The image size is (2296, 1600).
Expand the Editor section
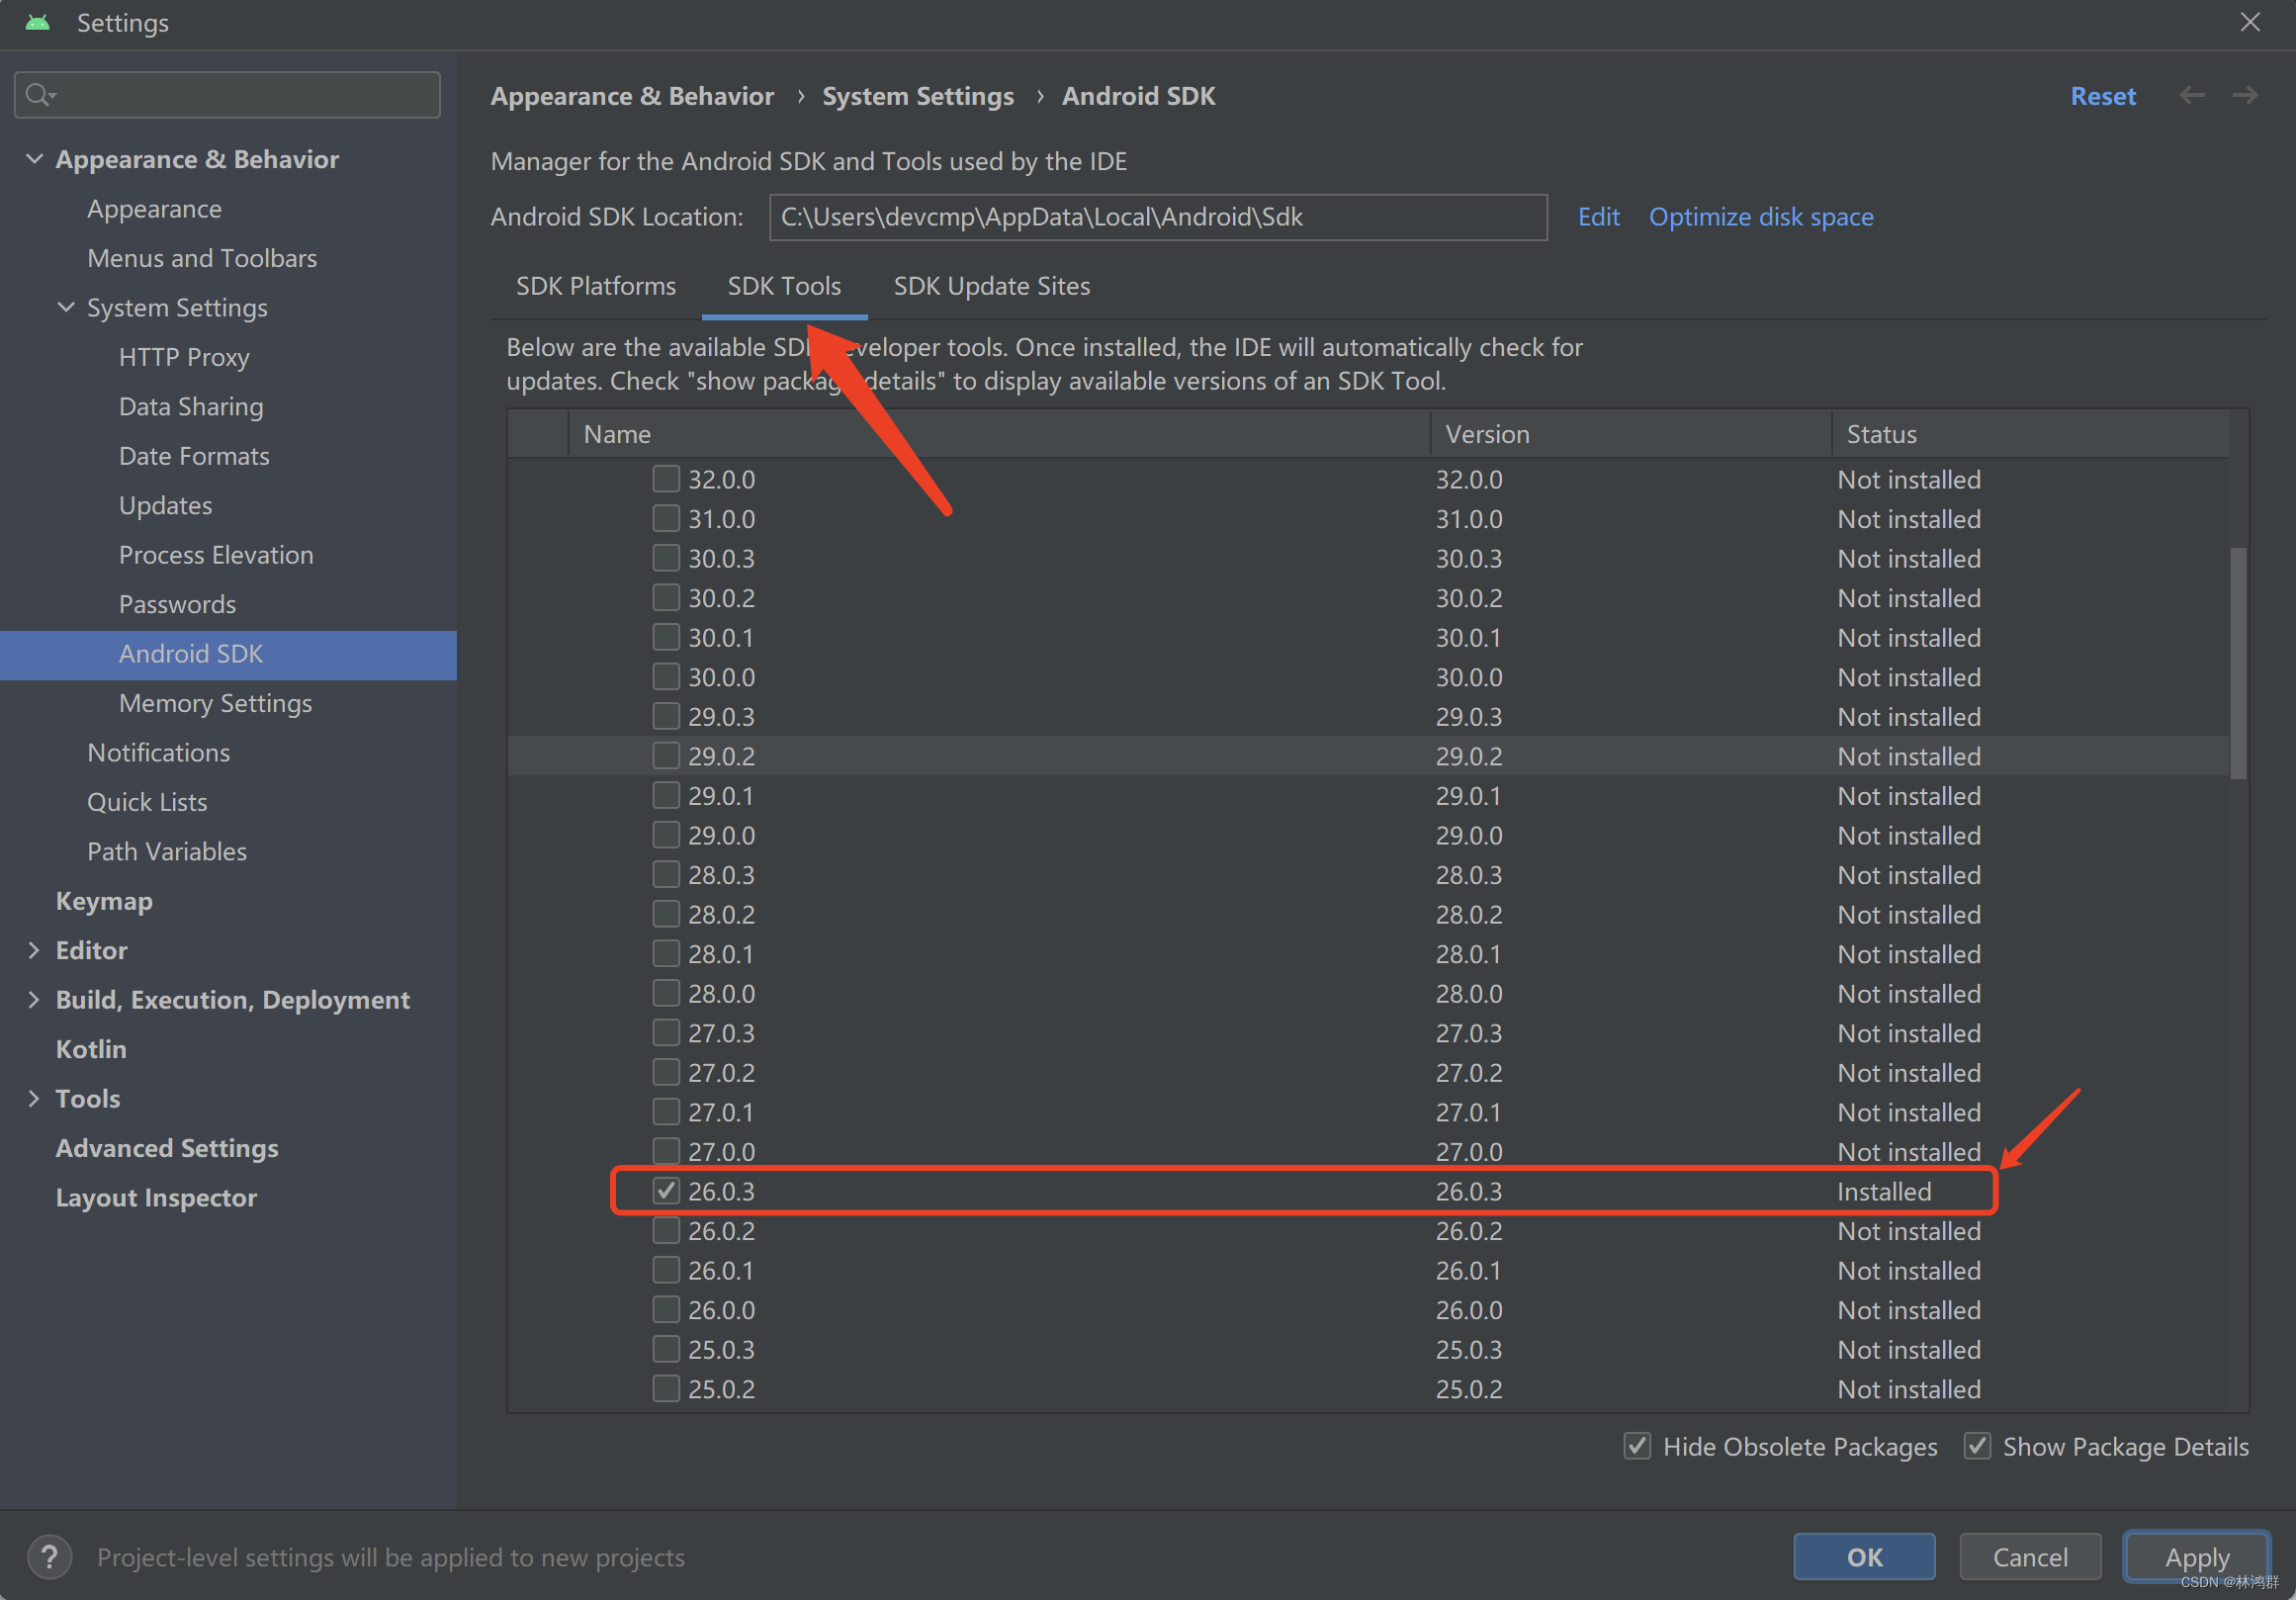point(34,950)
